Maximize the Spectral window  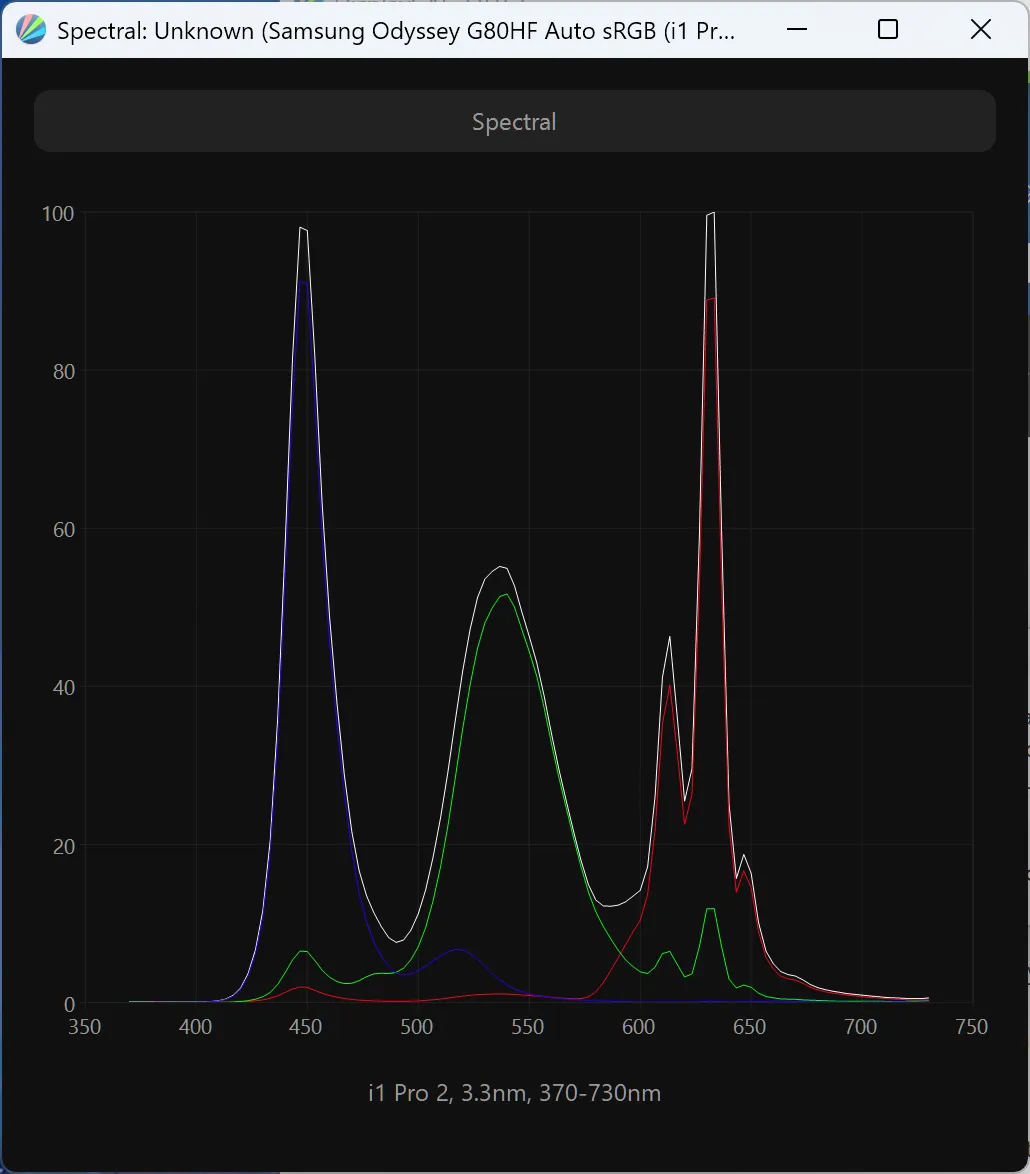888,29
